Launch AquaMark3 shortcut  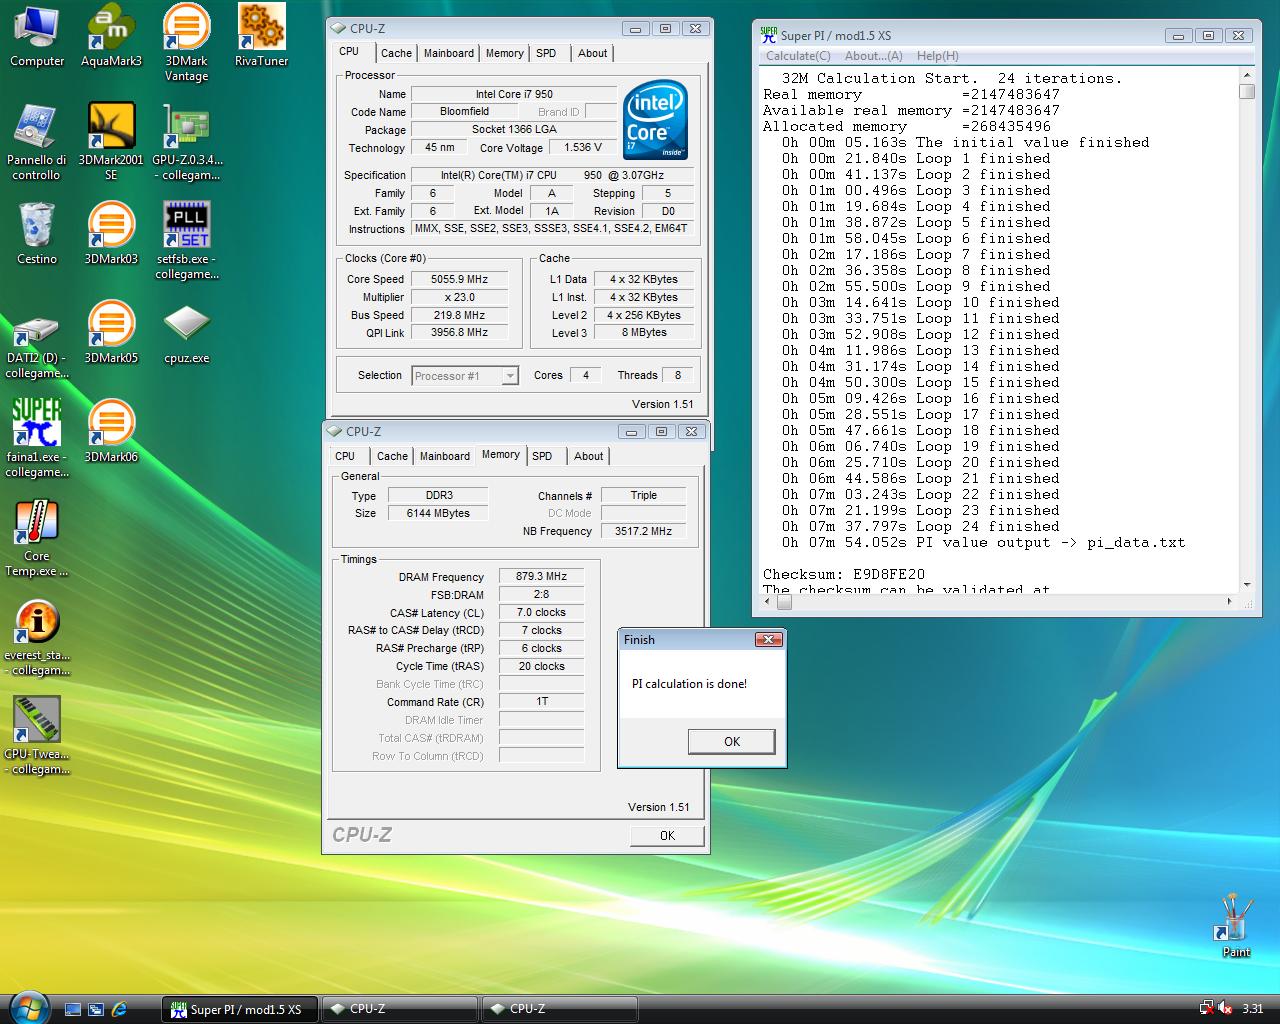111,36
